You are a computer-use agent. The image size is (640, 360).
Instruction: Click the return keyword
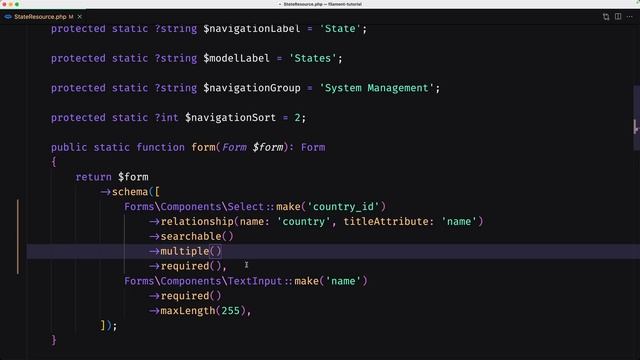pos(93,177)
